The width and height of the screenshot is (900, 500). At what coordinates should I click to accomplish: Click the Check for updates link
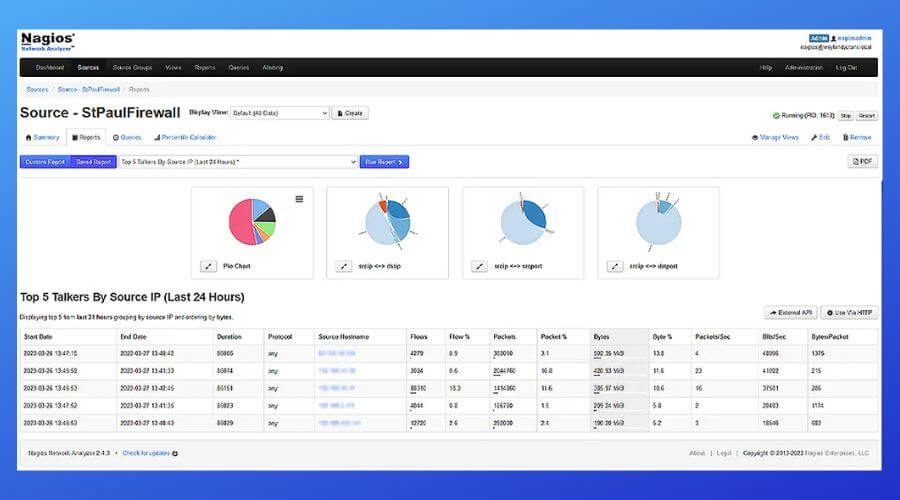146,454
